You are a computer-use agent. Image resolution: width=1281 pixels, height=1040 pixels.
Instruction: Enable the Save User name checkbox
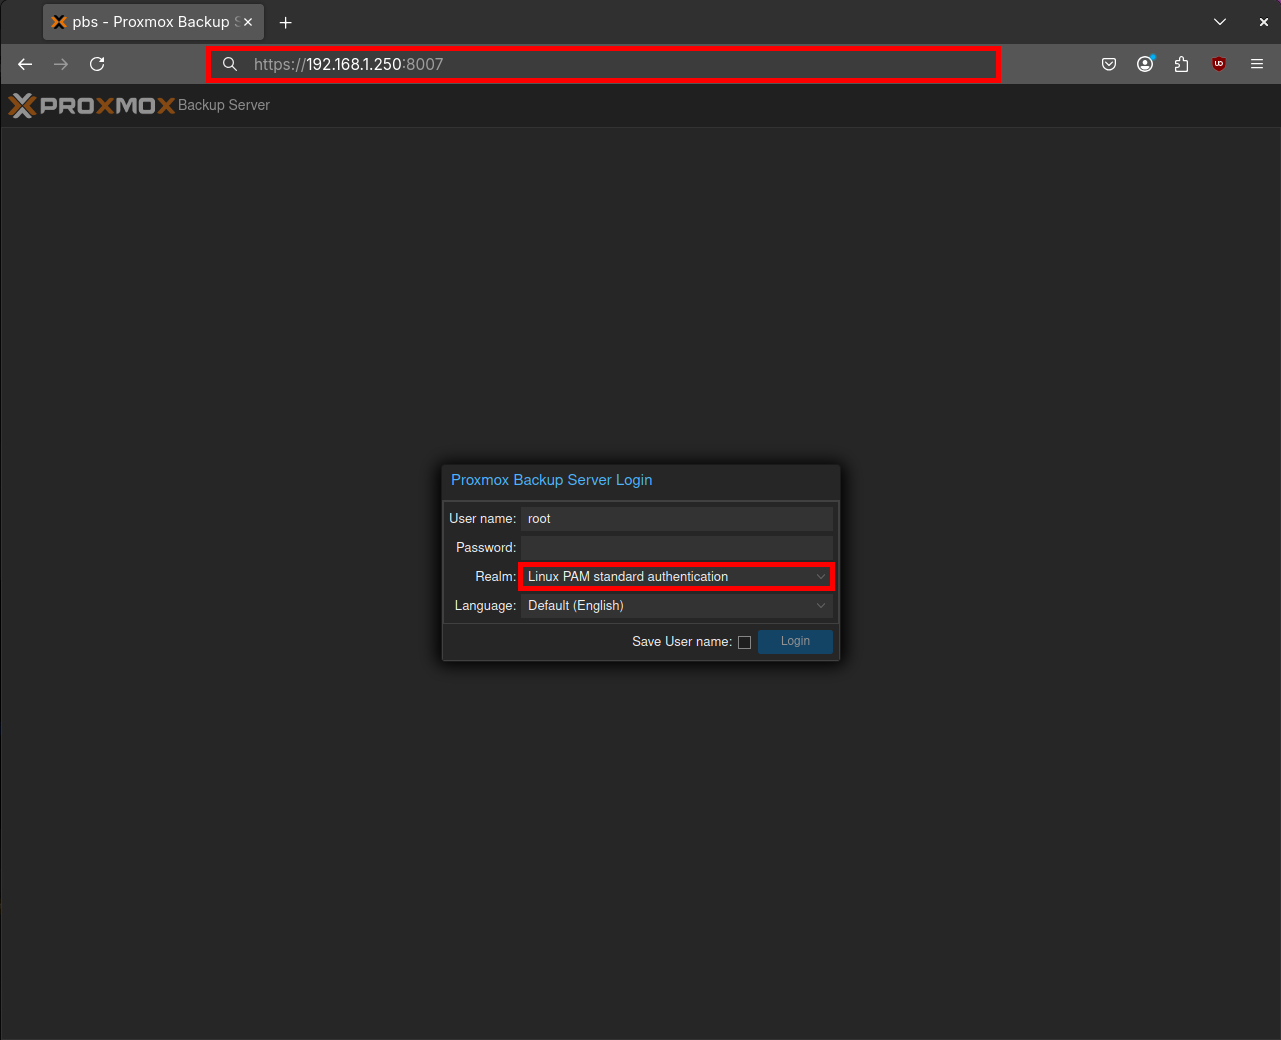pyautogui.click(x=744, y=641)
